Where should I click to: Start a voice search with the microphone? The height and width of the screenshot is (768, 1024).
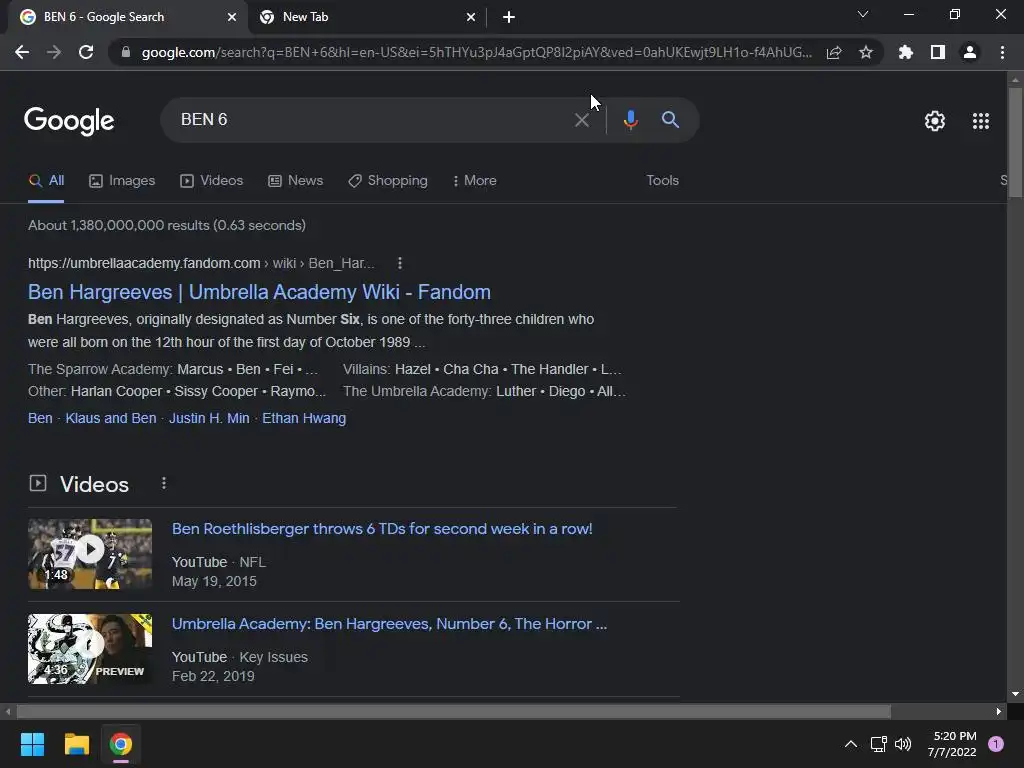(630, 120)
